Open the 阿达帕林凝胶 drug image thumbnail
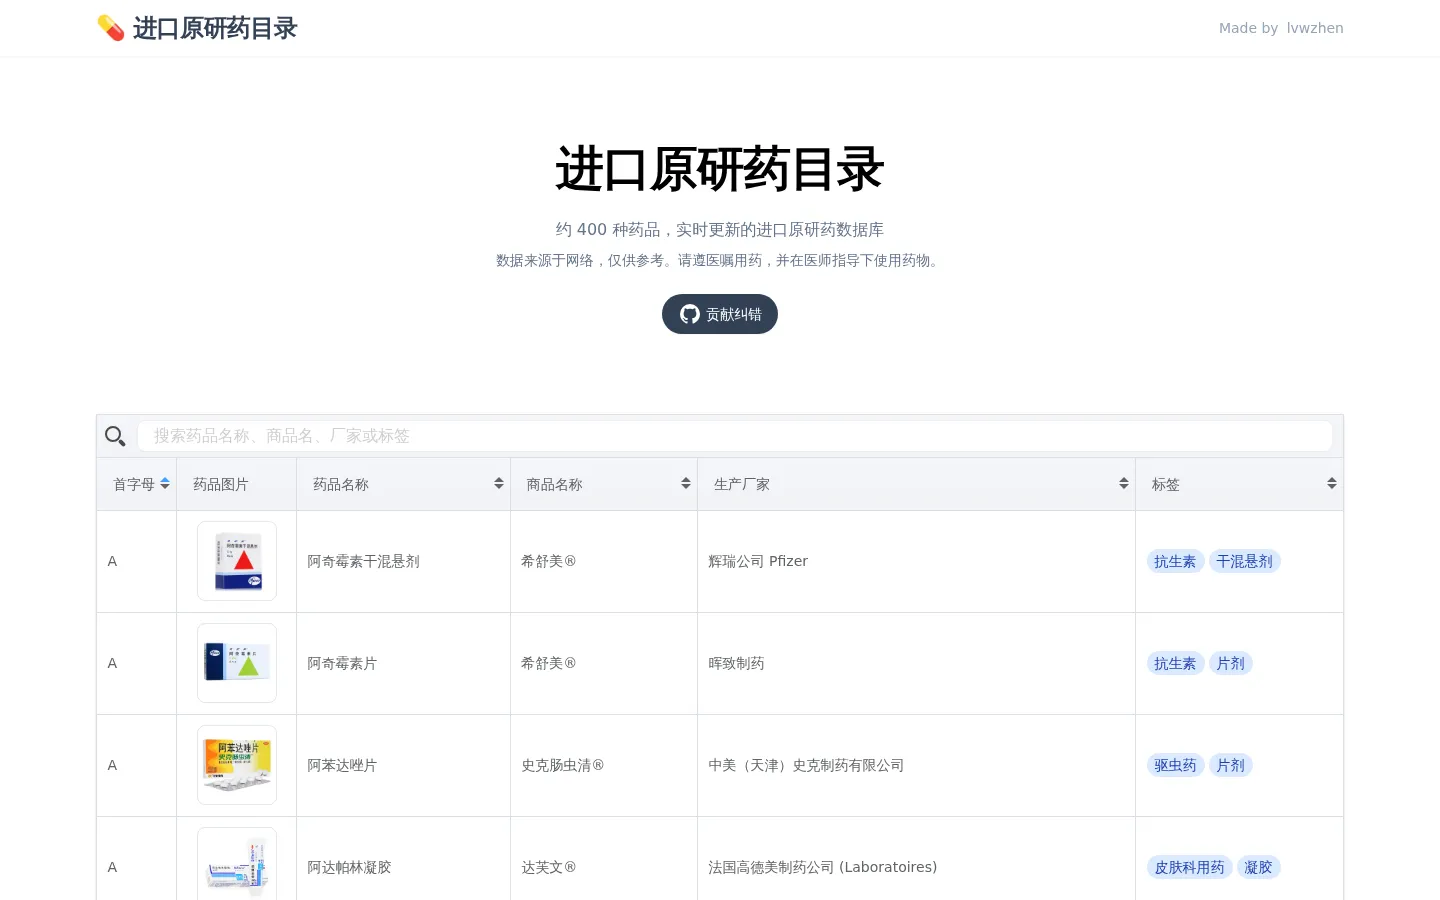 click(x=237, y=865)
